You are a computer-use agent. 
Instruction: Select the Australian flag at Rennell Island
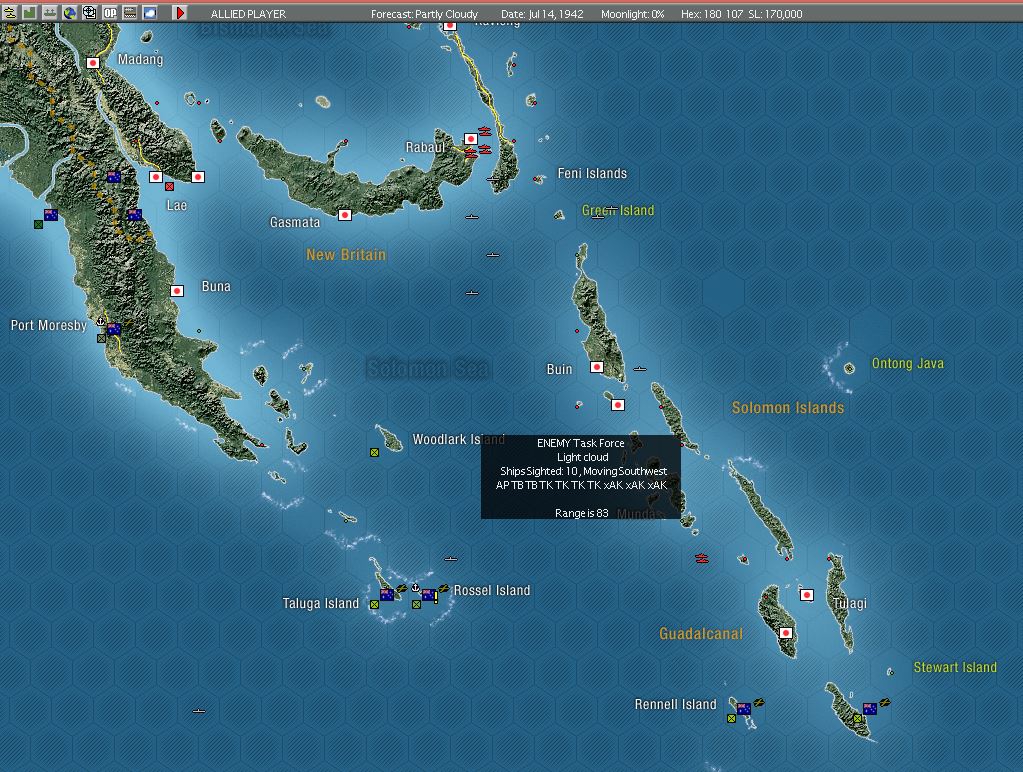(744, 709)
